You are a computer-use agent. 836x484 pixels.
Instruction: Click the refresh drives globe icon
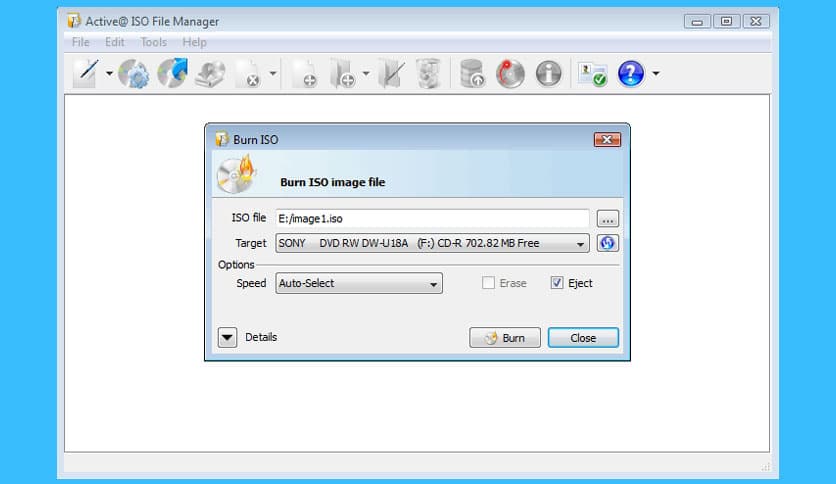607,243
